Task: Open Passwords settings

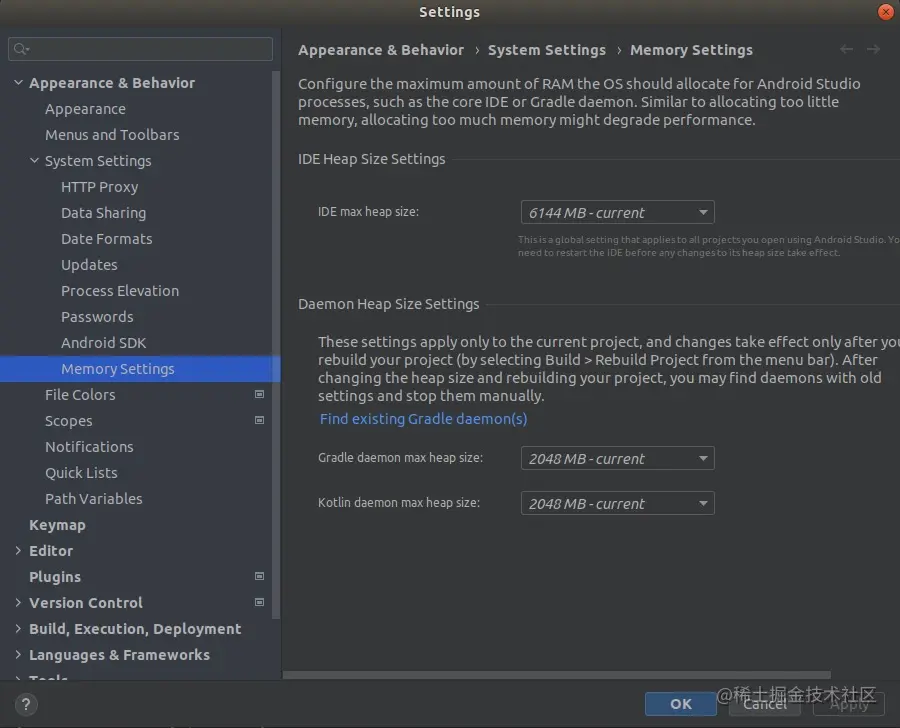Action: (97, 317)
